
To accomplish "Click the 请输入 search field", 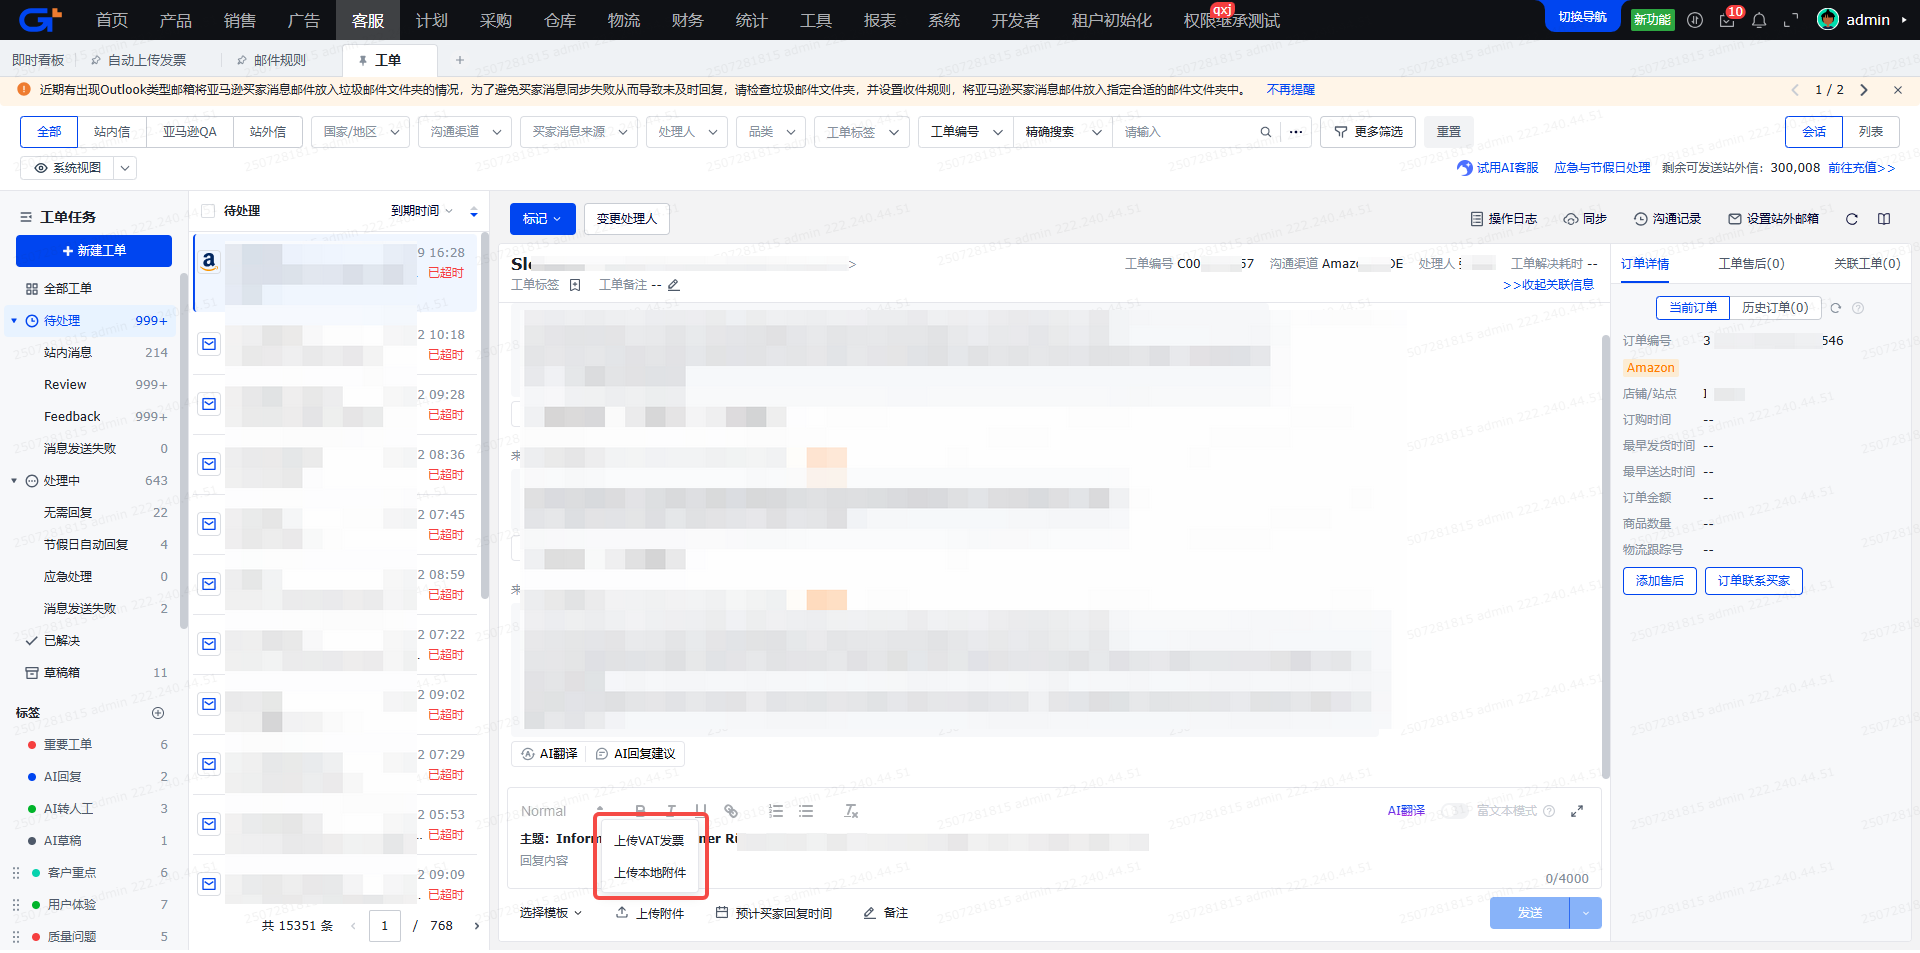I will coord(1186,132).
